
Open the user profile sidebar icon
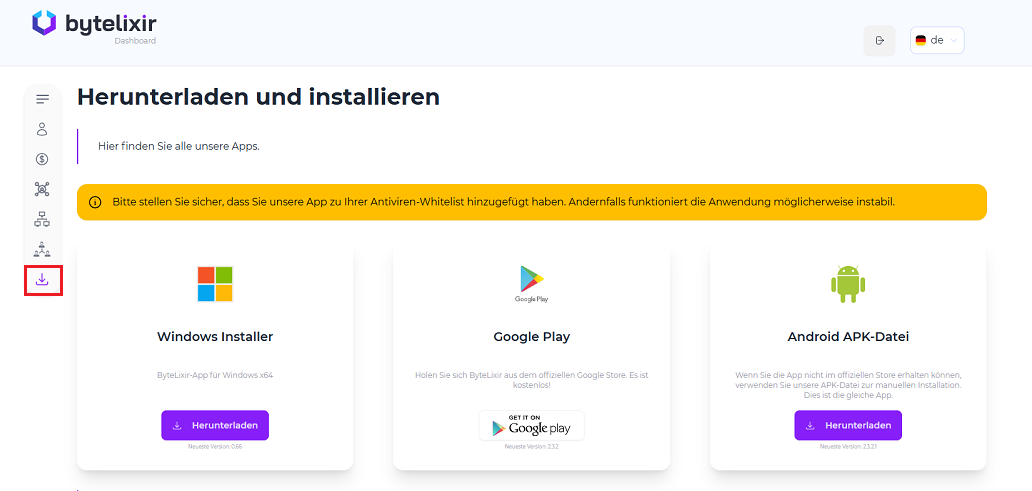[x=43, y=129]
